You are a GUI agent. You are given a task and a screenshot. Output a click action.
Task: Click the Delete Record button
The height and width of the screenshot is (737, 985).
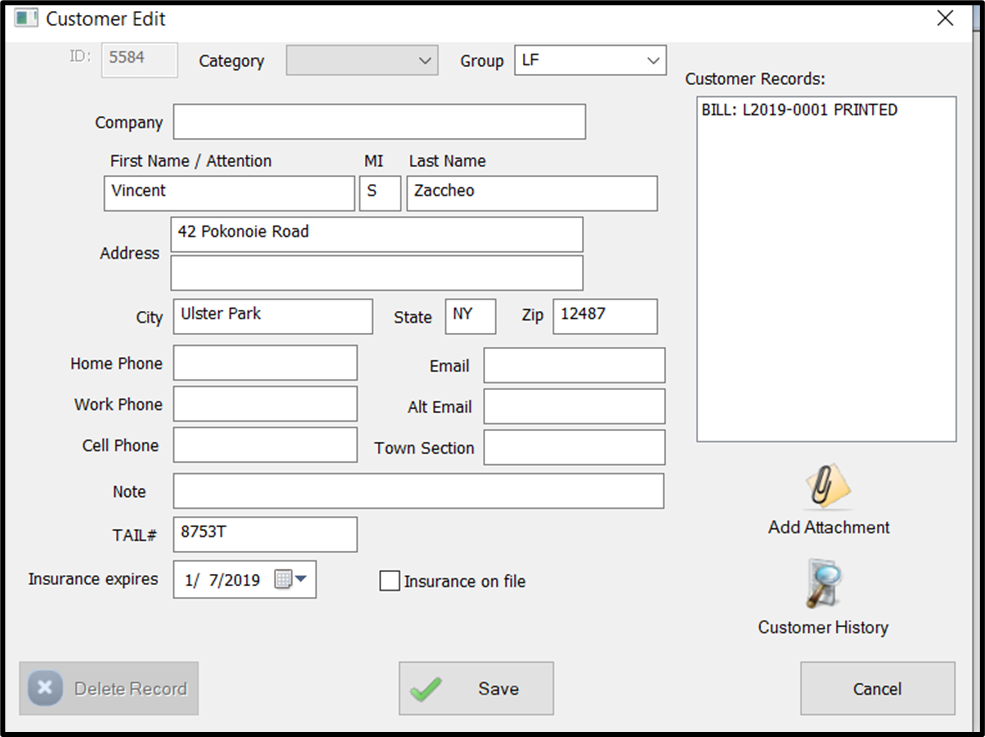coord(109,688)
